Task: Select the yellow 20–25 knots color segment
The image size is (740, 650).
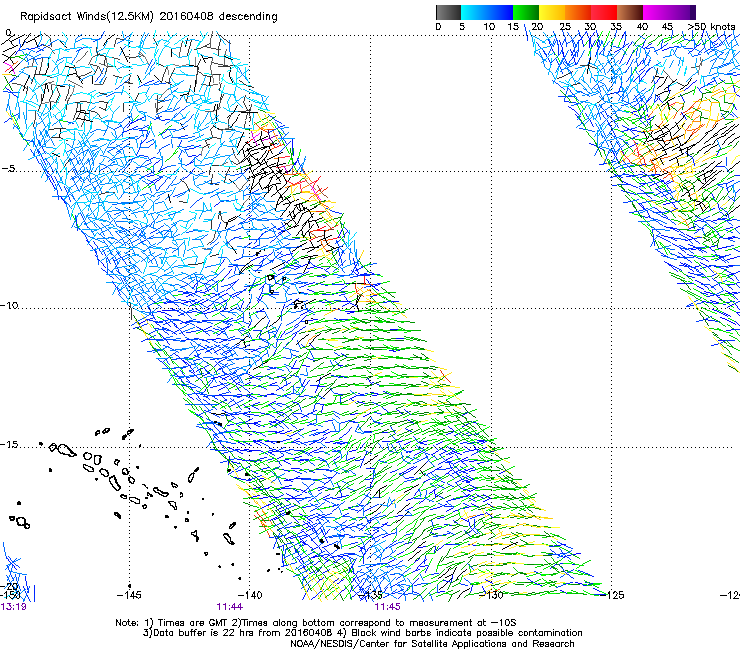Action: click(x=552, y=12)
